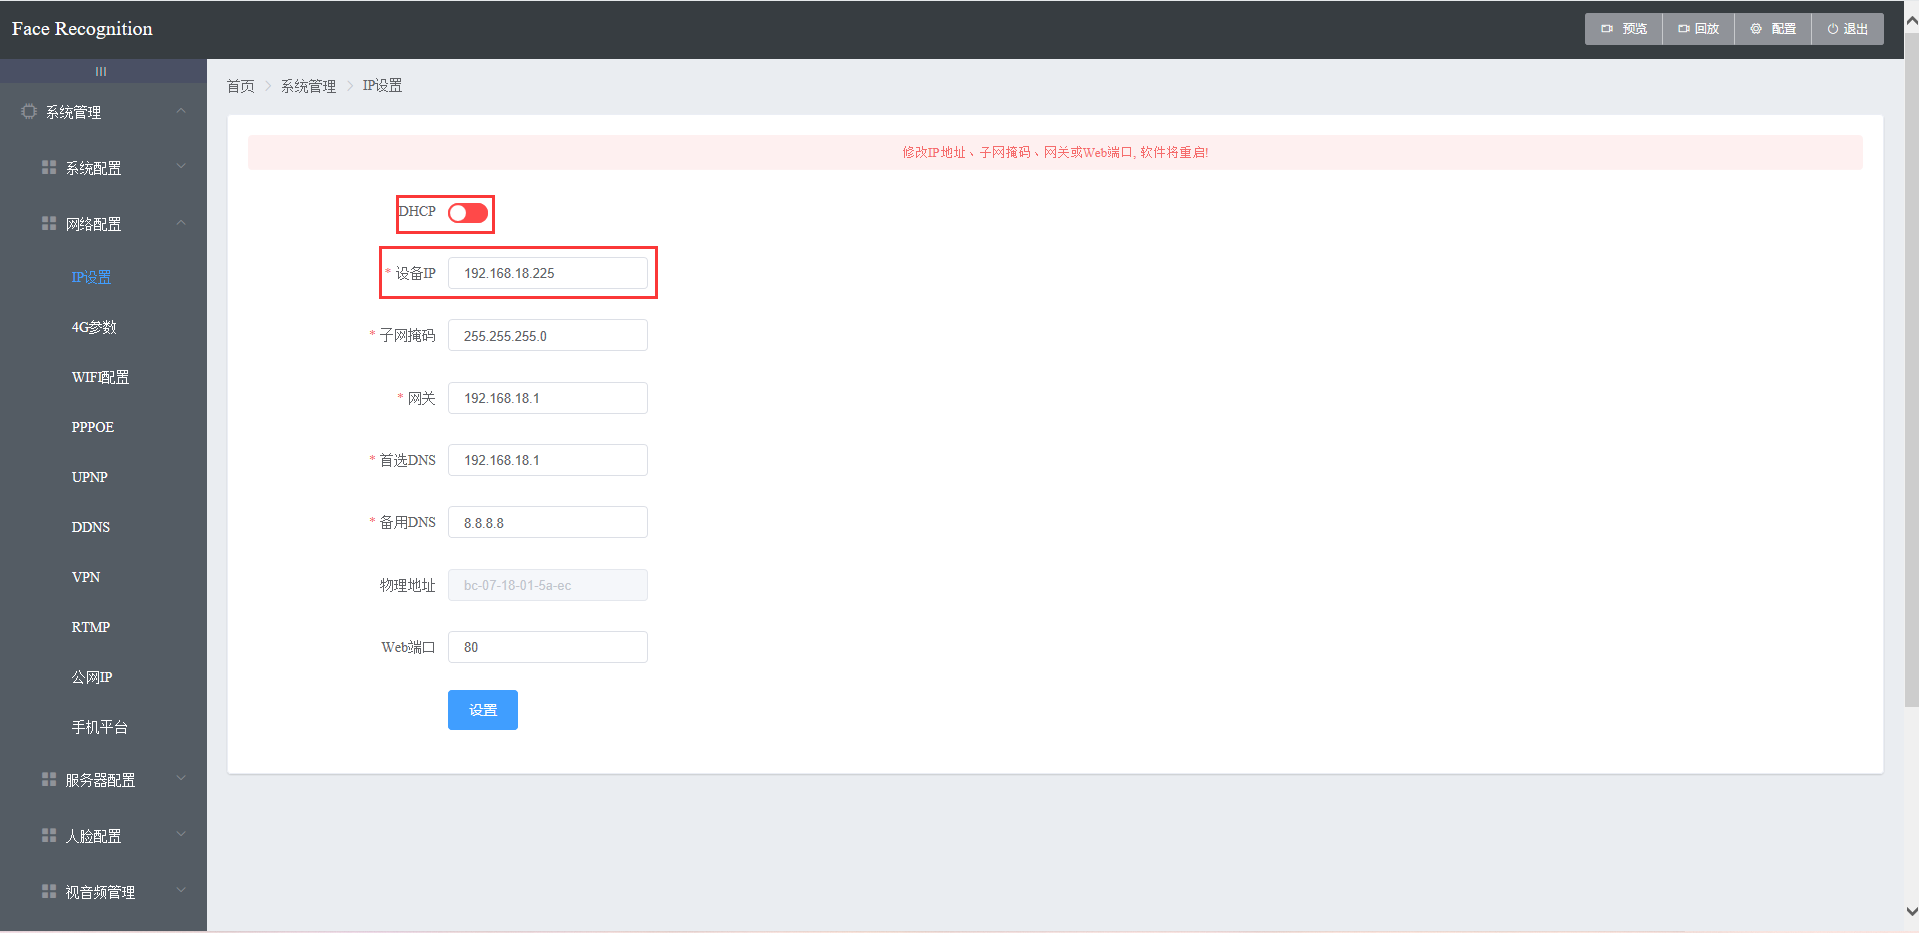Click 退出 logout button in header
The height and width of the screenshot is (933, 1919).
1847,29
